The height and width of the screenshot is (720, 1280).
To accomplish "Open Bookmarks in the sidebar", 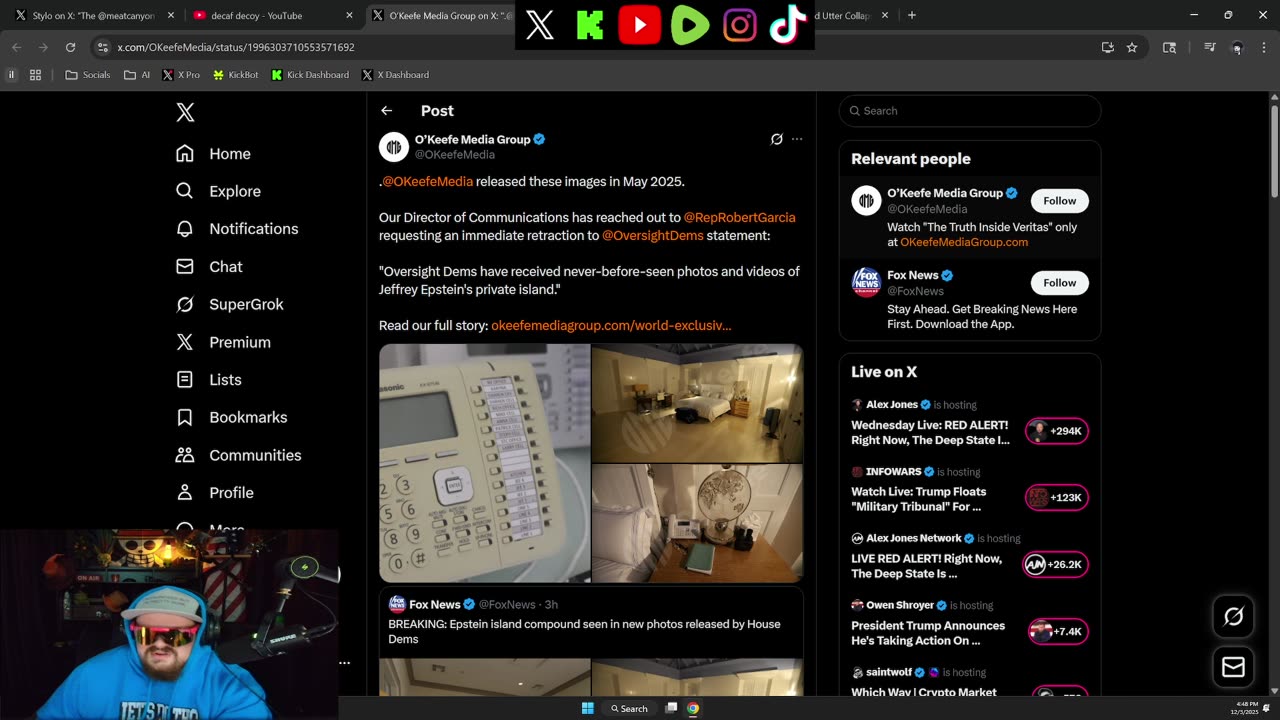I will [231, 417].
